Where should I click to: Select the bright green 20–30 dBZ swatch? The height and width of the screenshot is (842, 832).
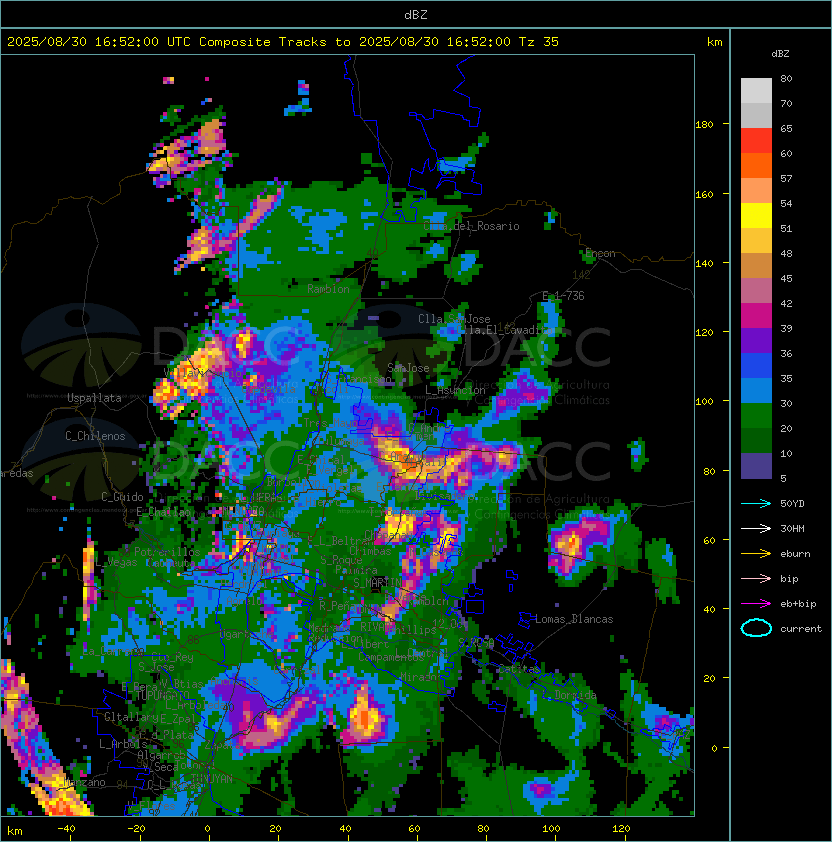point(756,416)
